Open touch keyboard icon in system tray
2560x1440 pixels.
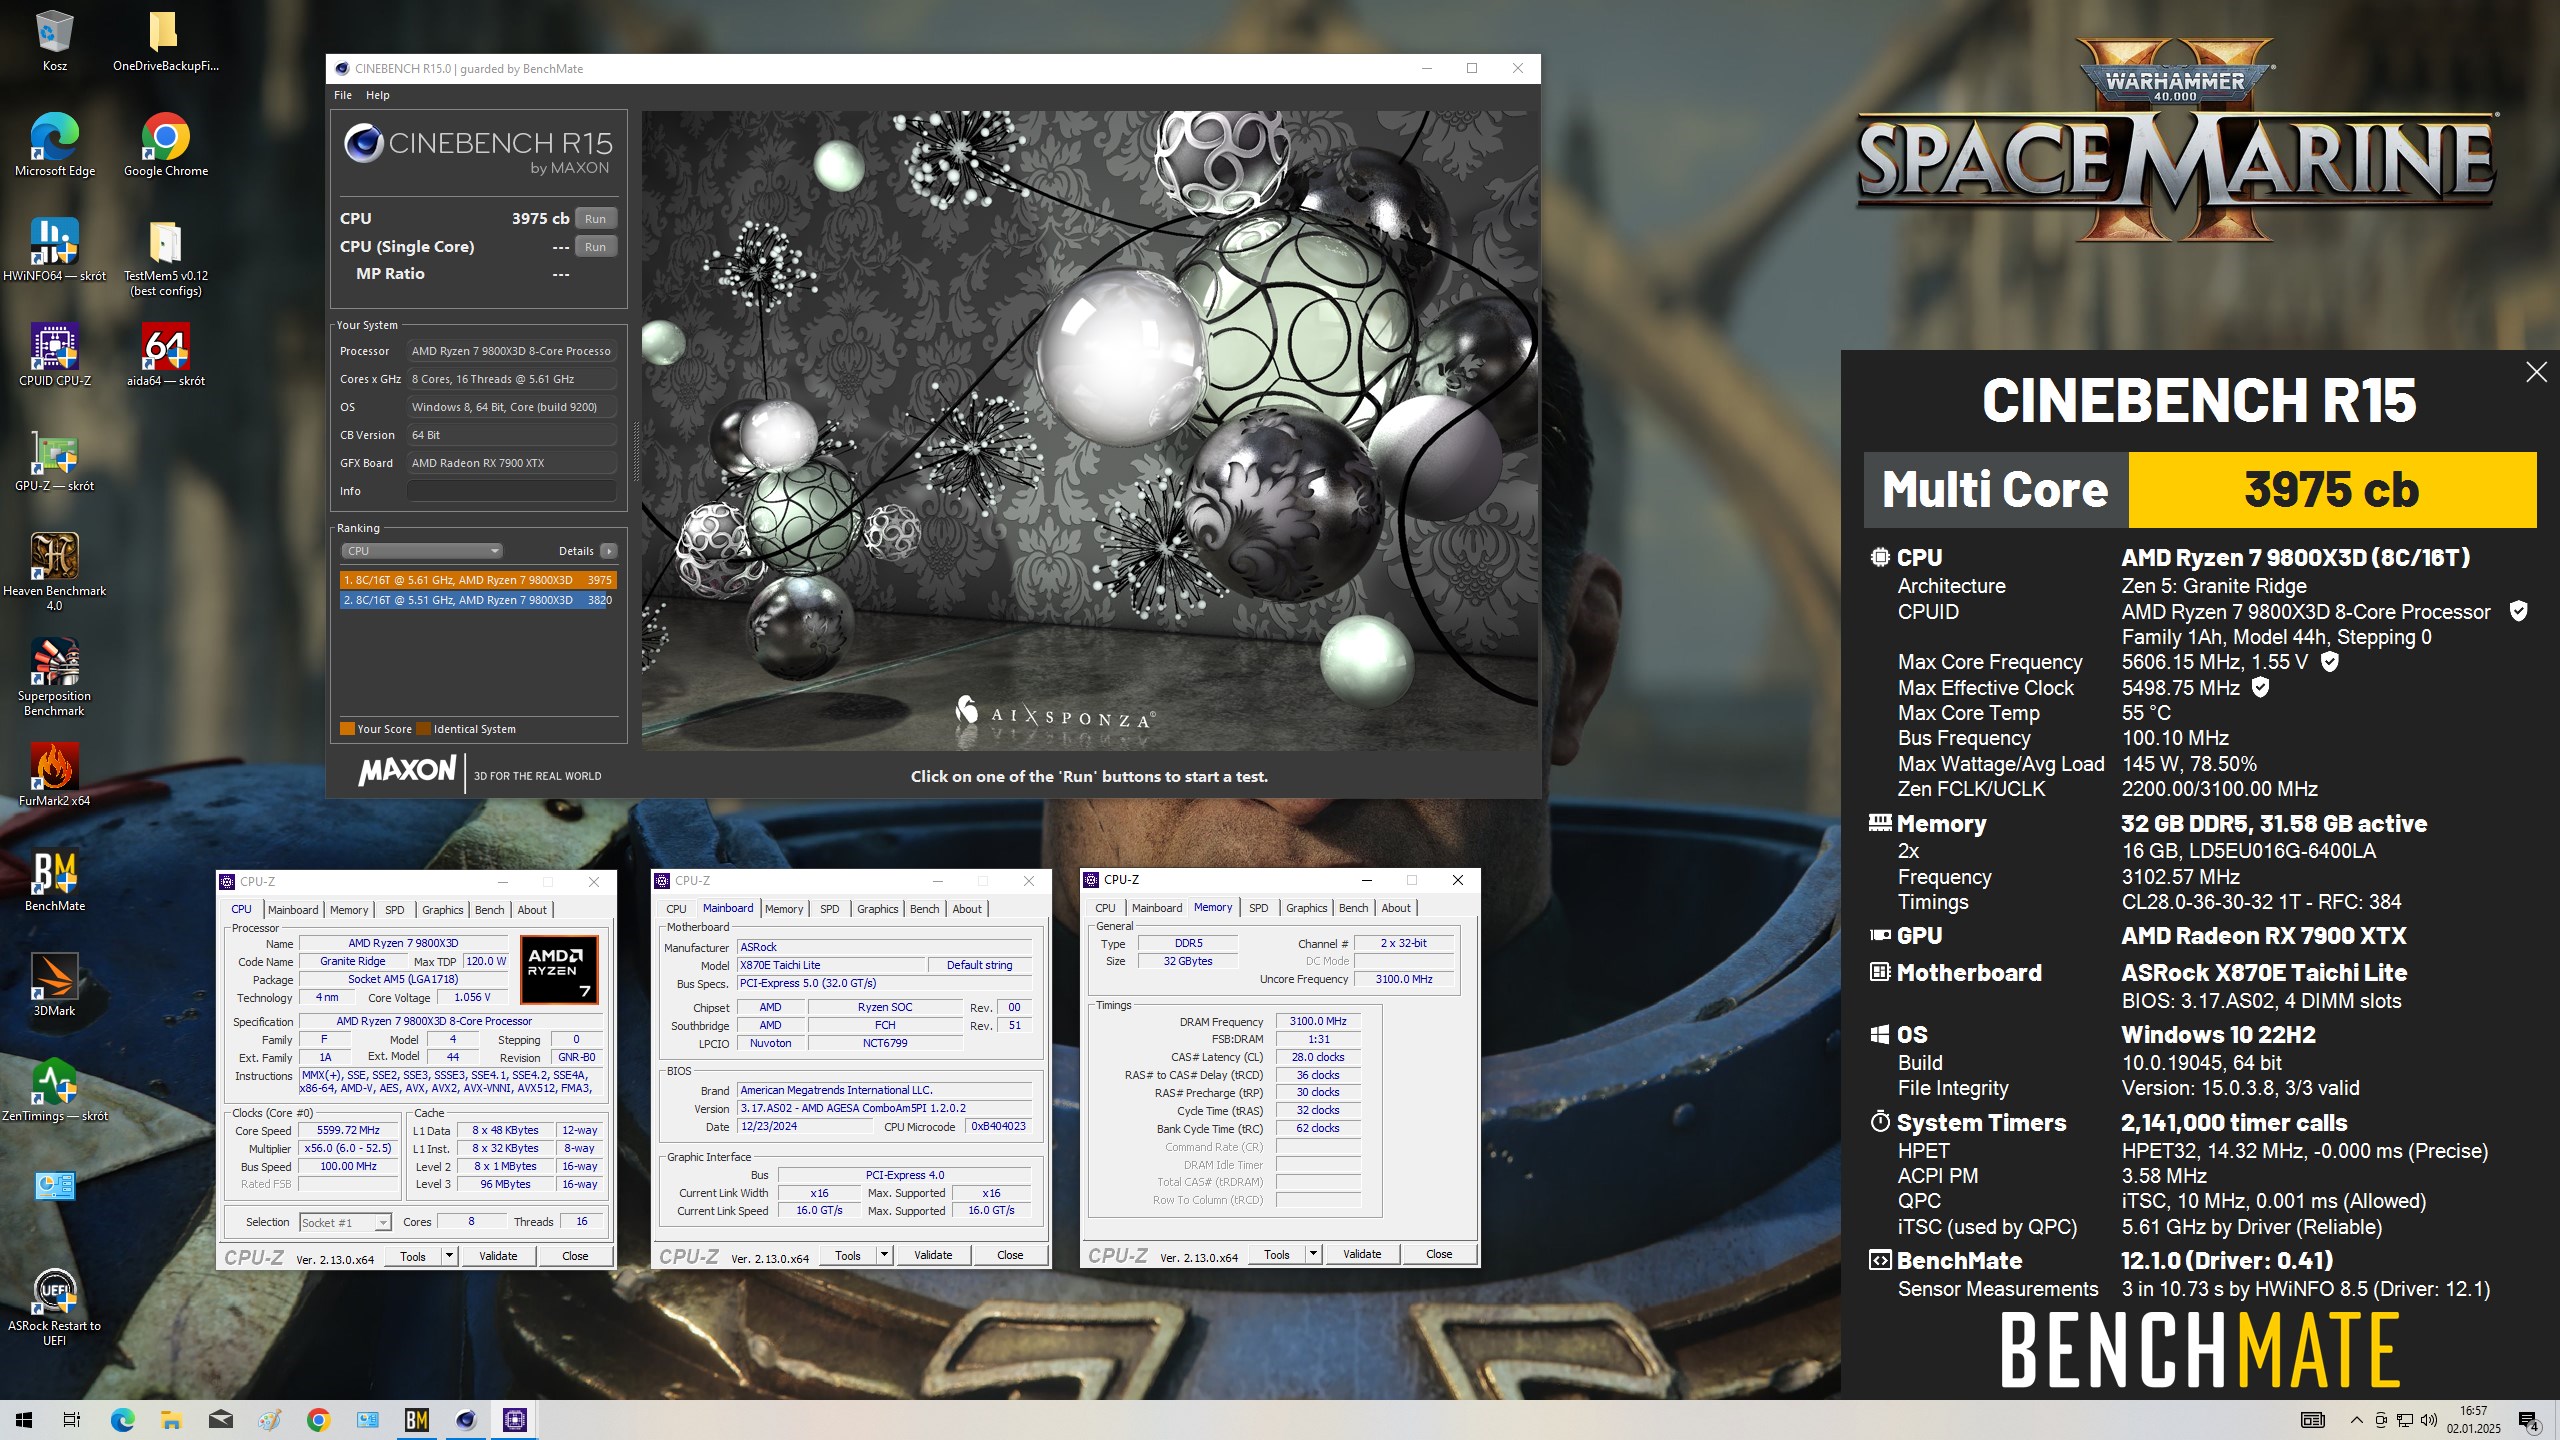point(2312,1420)
